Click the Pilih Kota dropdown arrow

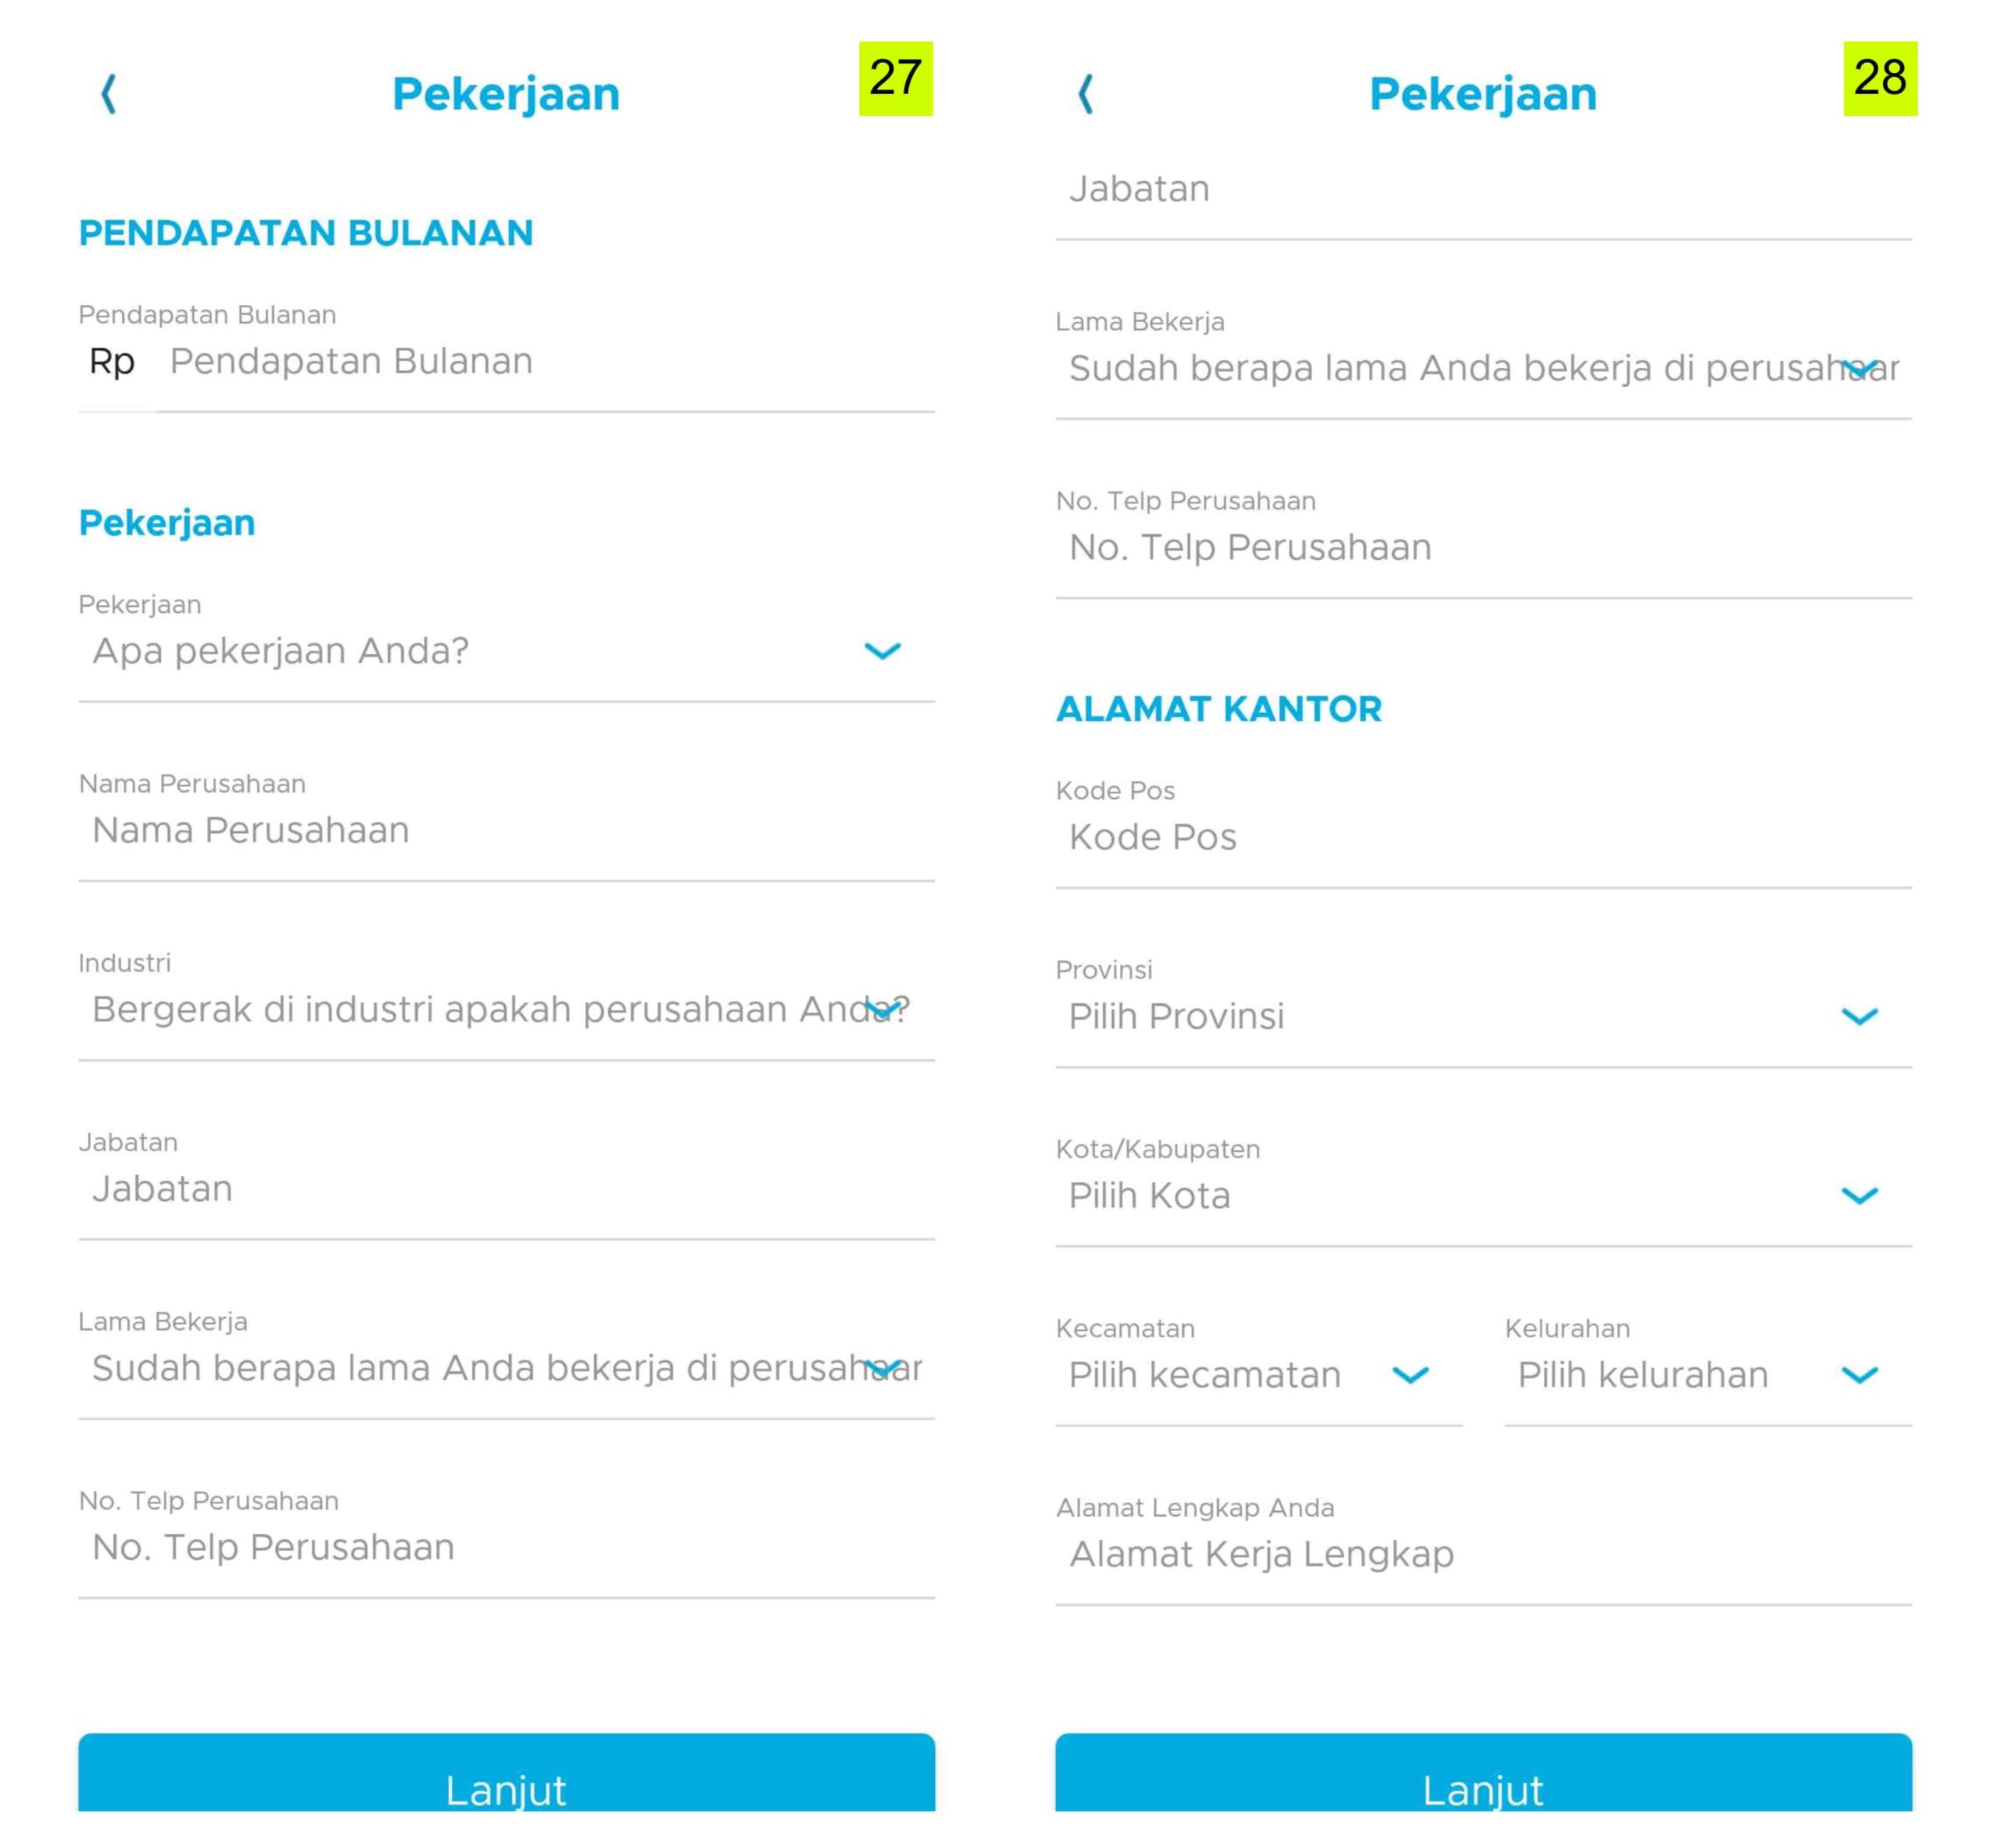1860,1196
